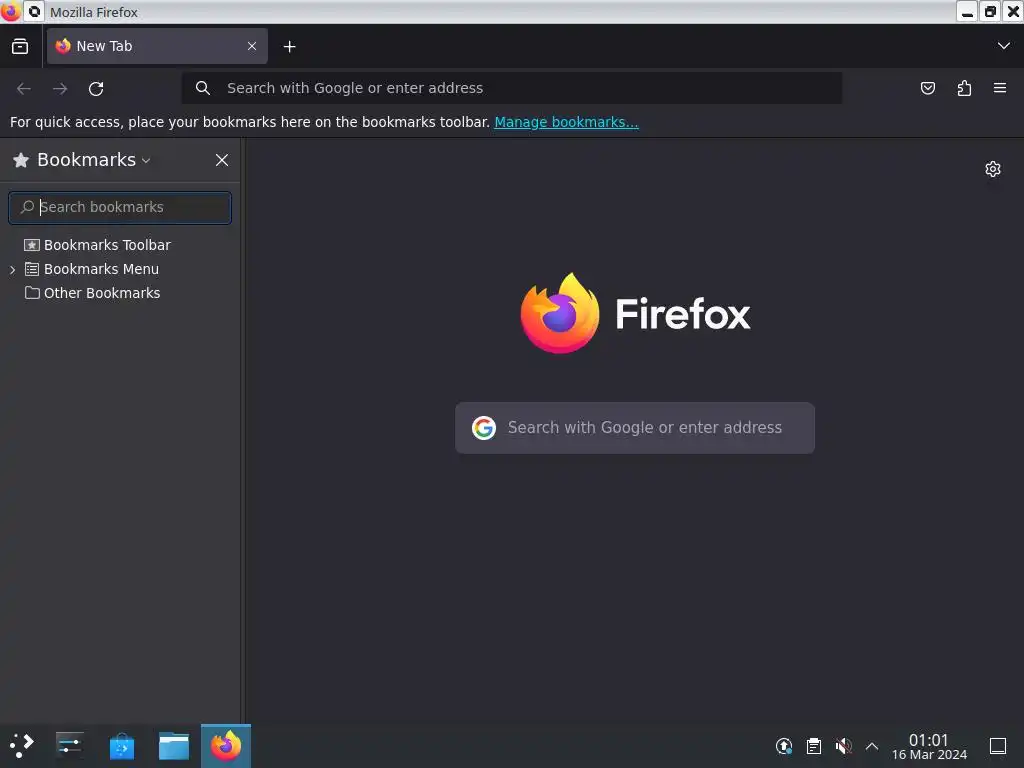Open Dolphin file manager from taskbar

pyautogui.click(x=174, y=746)
